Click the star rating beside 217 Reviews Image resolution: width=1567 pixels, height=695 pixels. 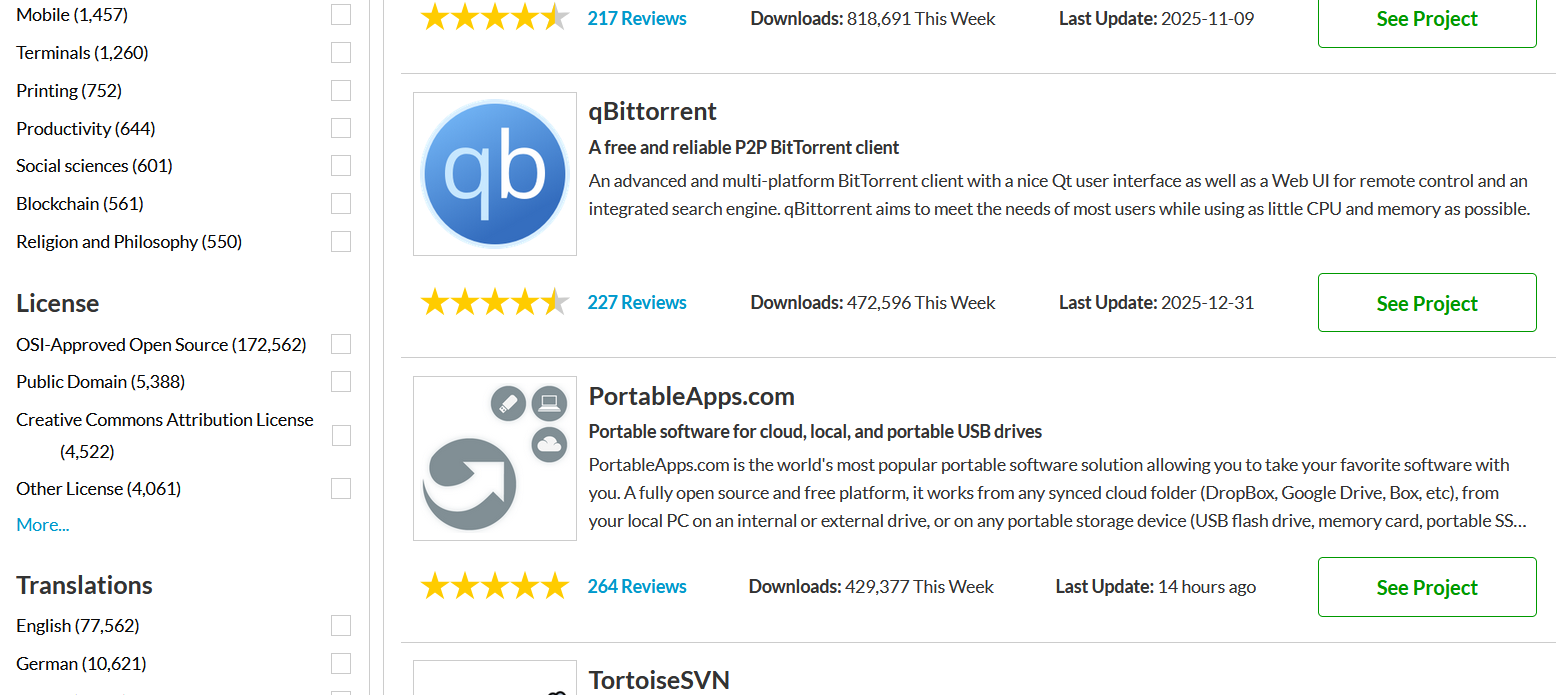point(495,18)
